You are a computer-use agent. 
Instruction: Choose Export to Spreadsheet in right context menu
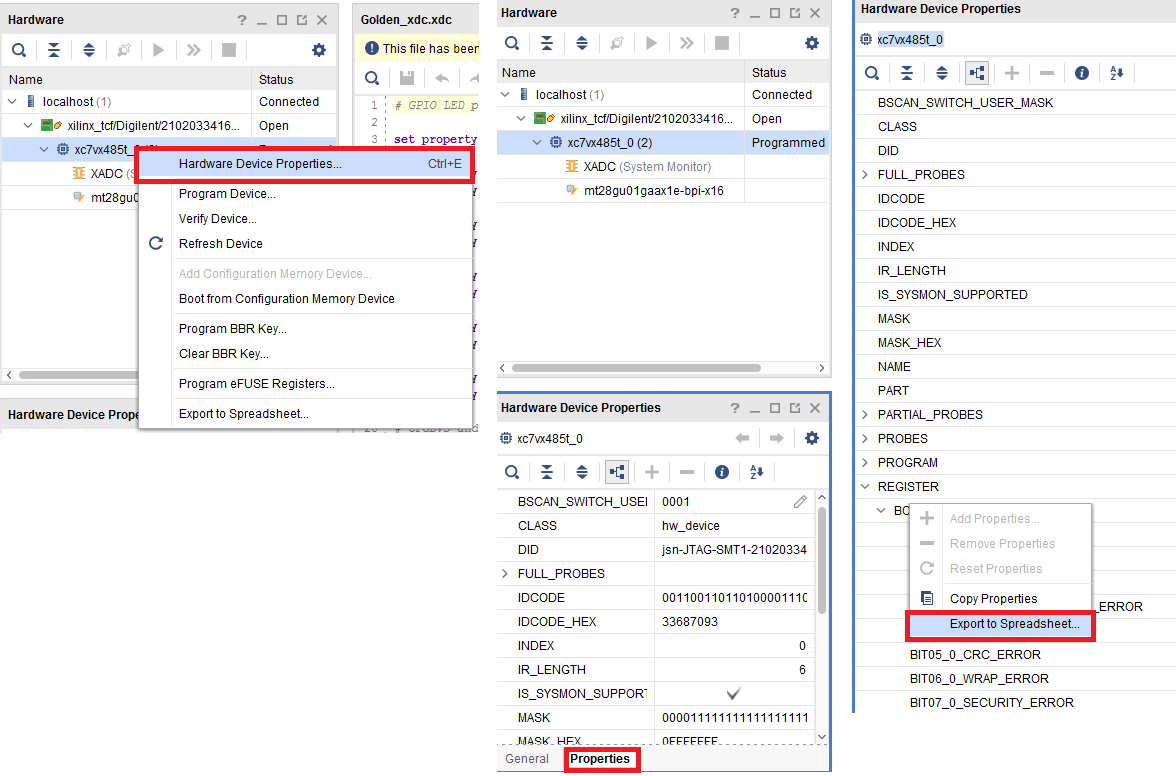pyautogui.click(x=1014, y=624)
